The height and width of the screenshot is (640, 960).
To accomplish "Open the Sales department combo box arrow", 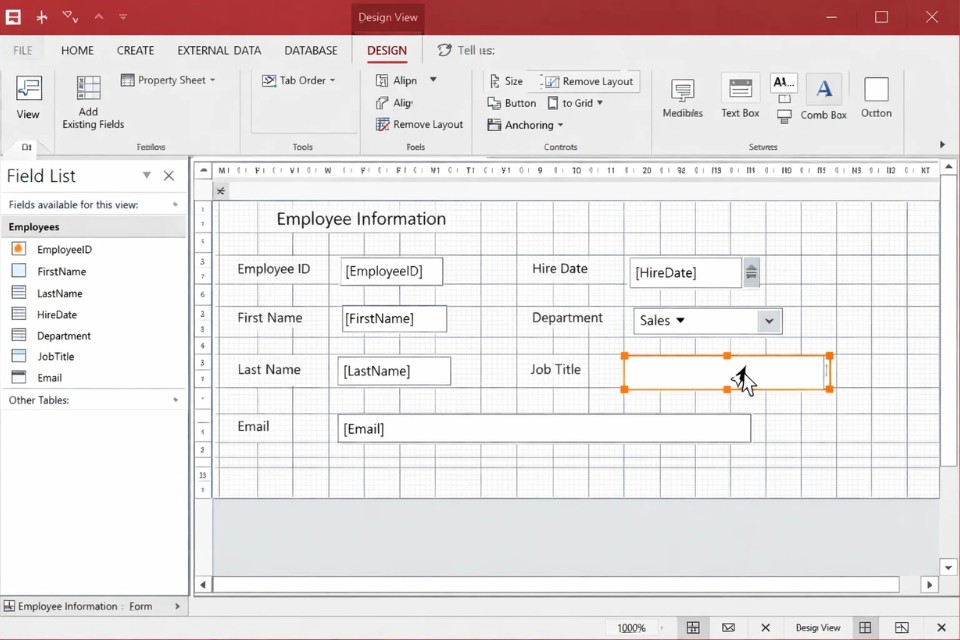I will [768, 321].
